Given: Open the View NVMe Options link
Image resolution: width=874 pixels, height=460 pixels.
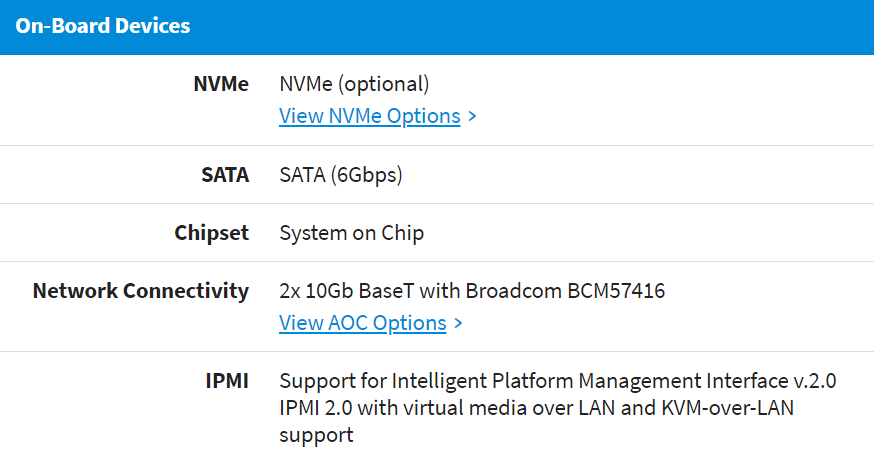Looking at the screenshot, I should coord(369,116).
